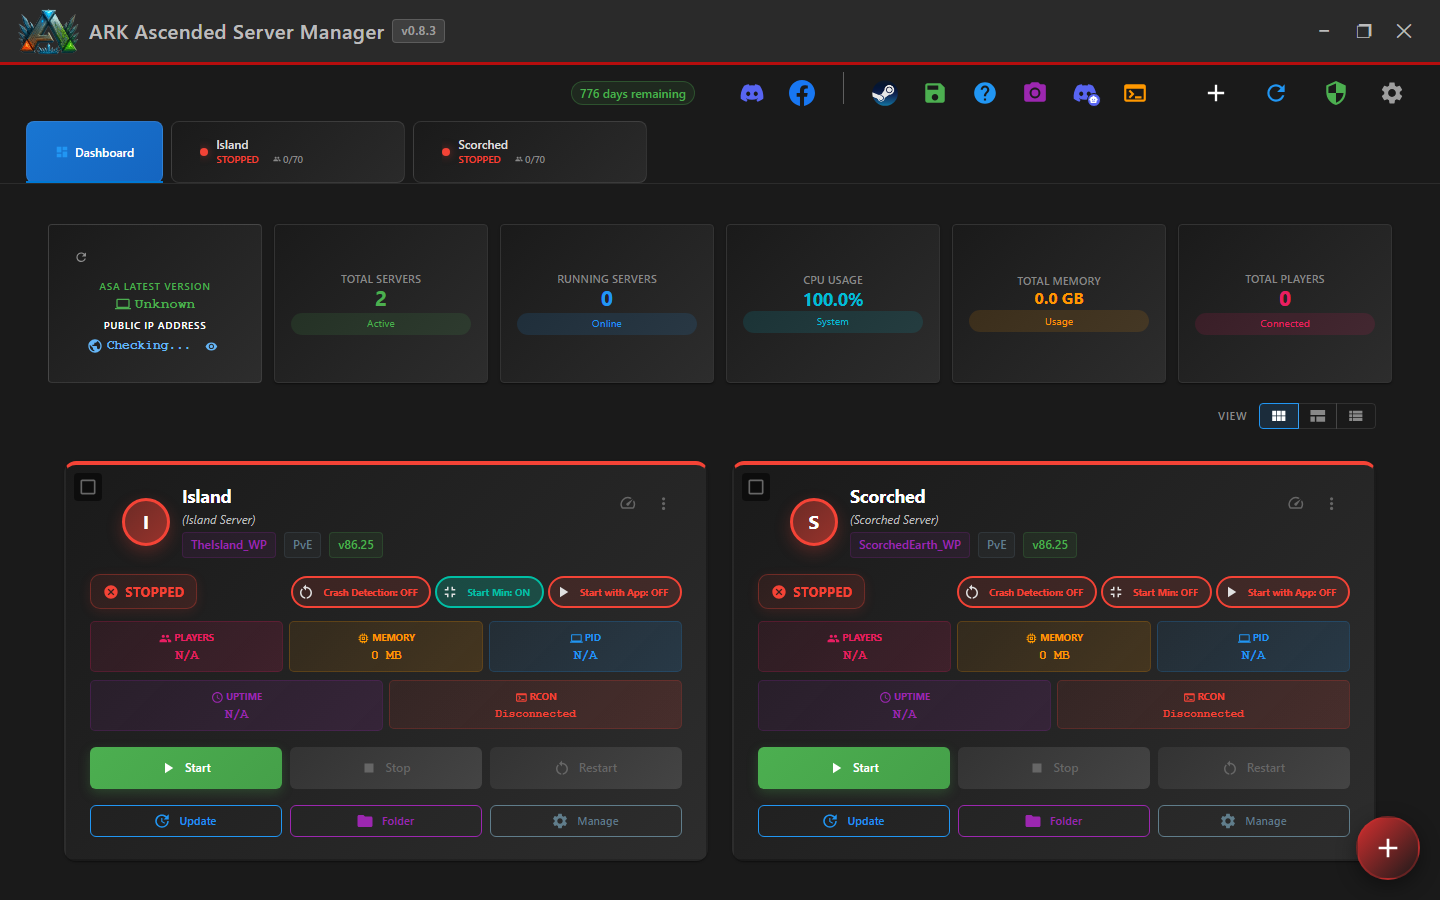Viewport: 1440px width, 900px height.
Task: Open Scorched server Folder
Action: tap(1054, 821)
